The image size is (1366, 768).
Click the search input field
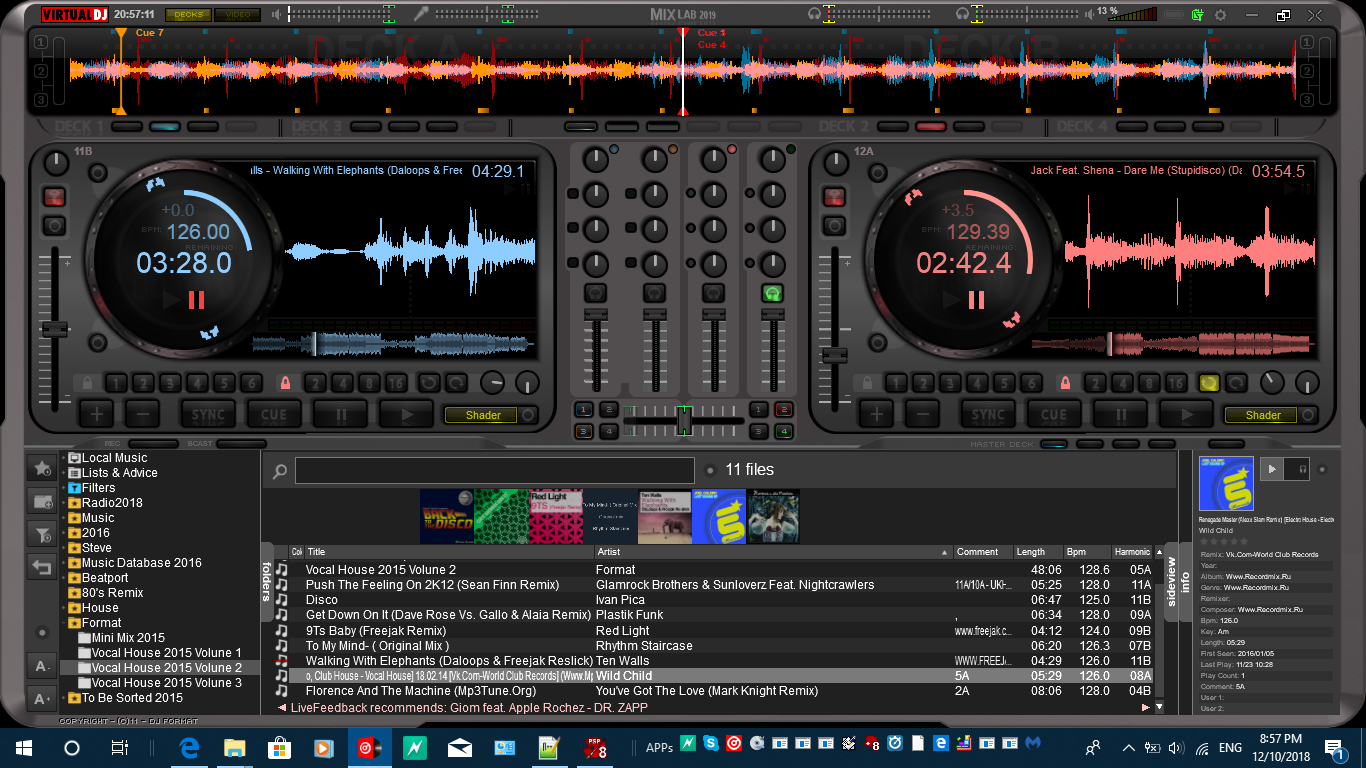495,471
